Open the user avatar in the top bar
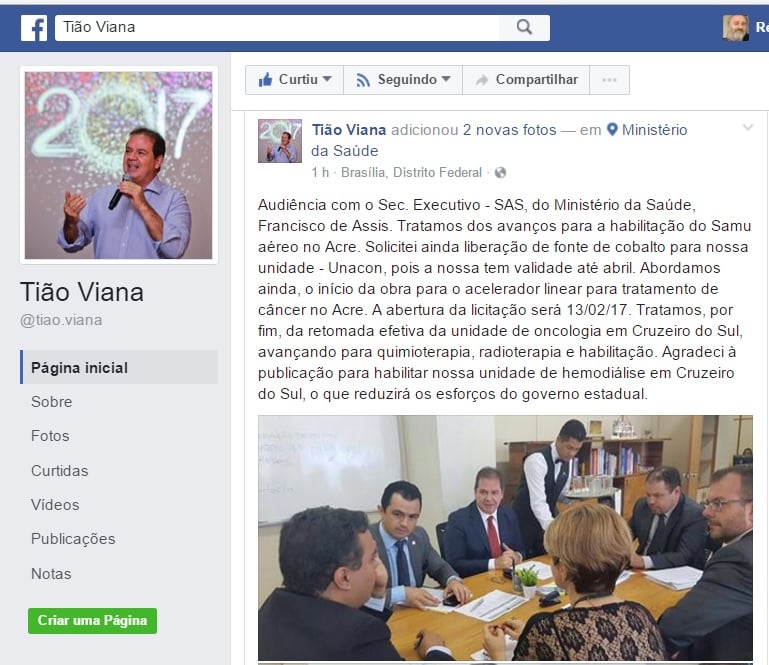The image size is (769, 665). (735, 28)
